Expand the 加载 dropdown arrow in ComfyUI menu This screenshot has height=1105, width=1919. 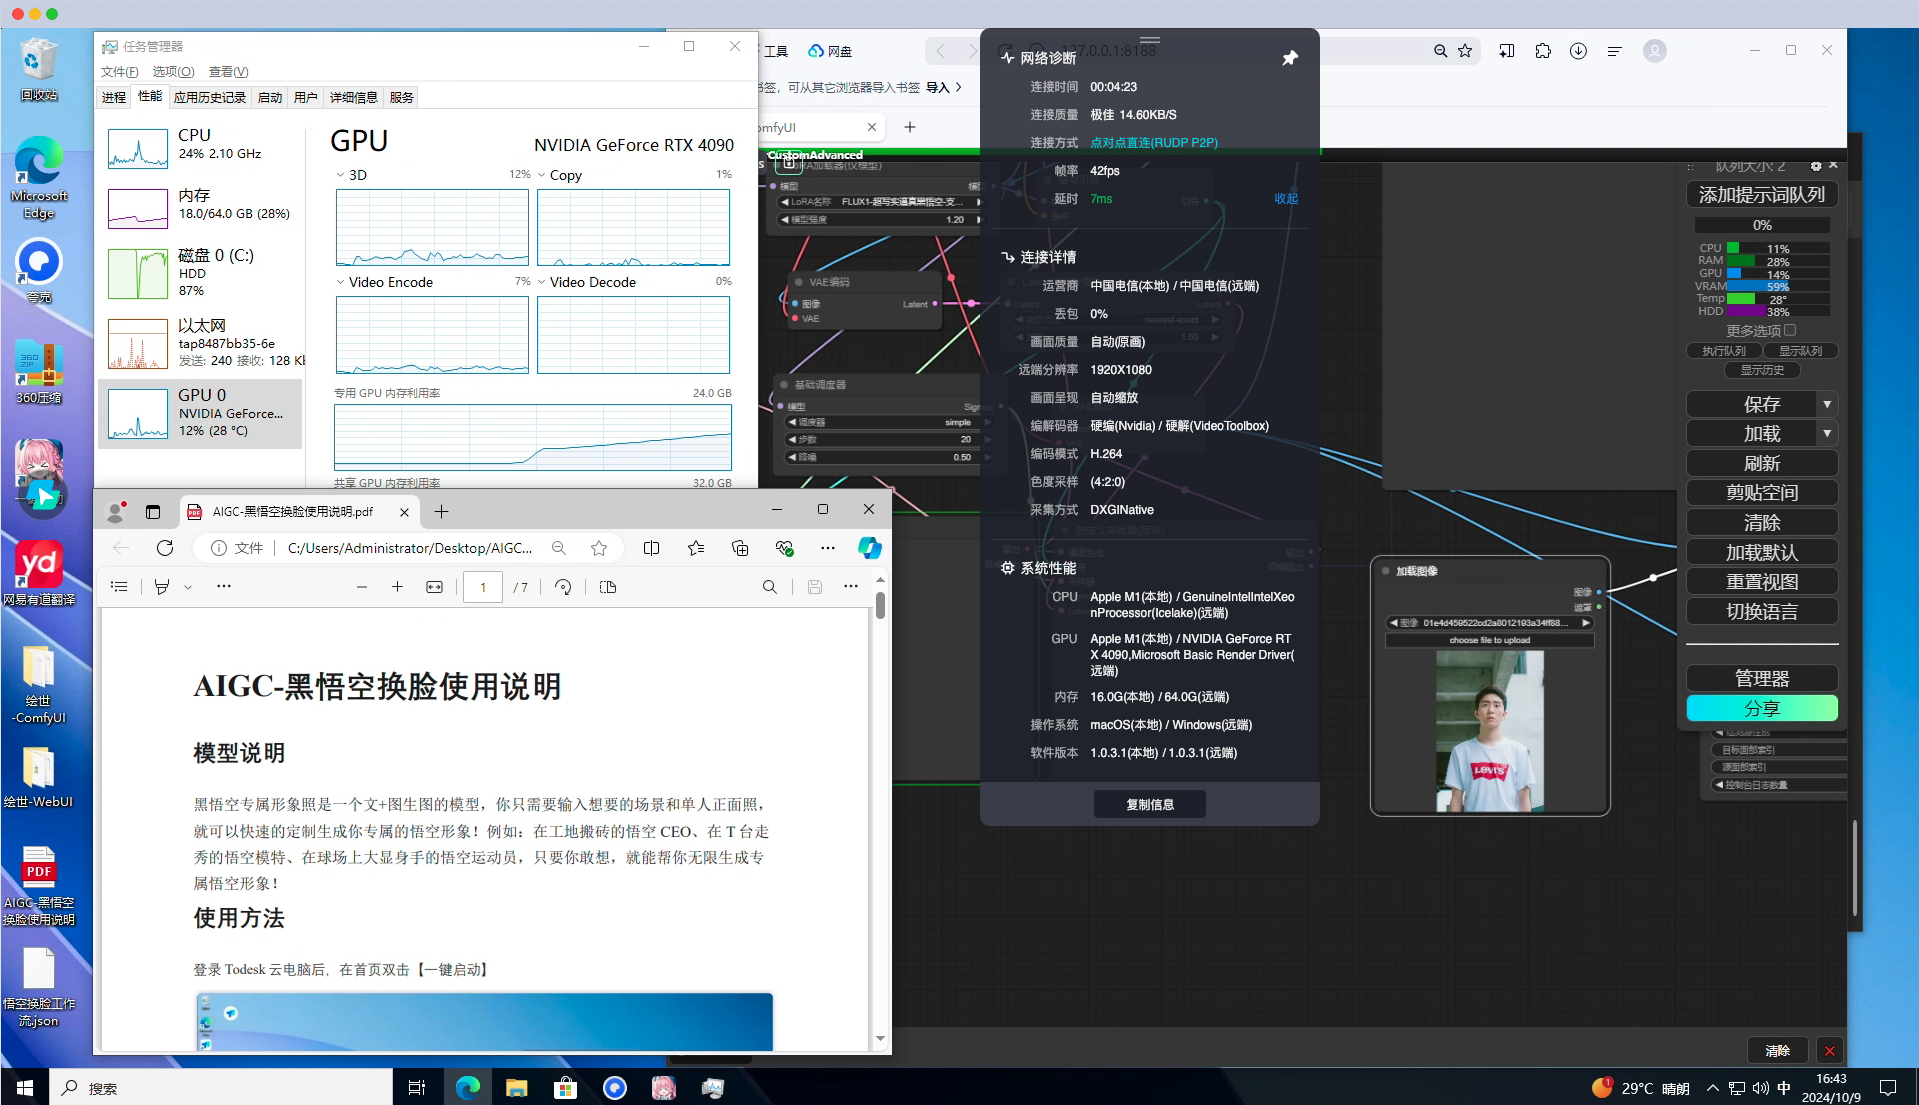1827,434
